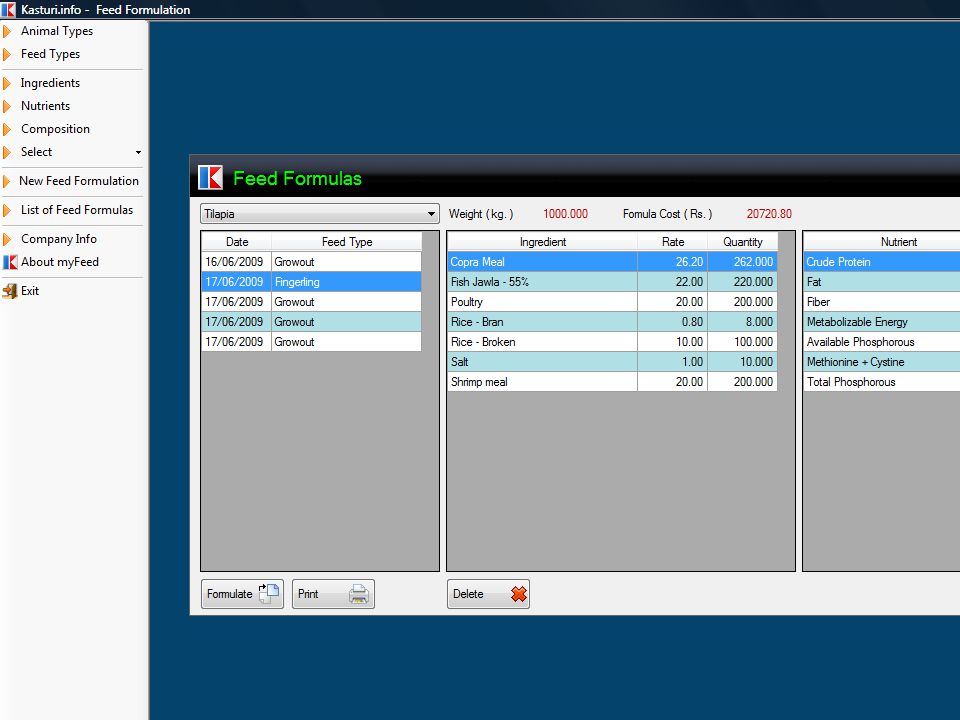Select the 16/06/2009 Growout formula row

[312, 261]
